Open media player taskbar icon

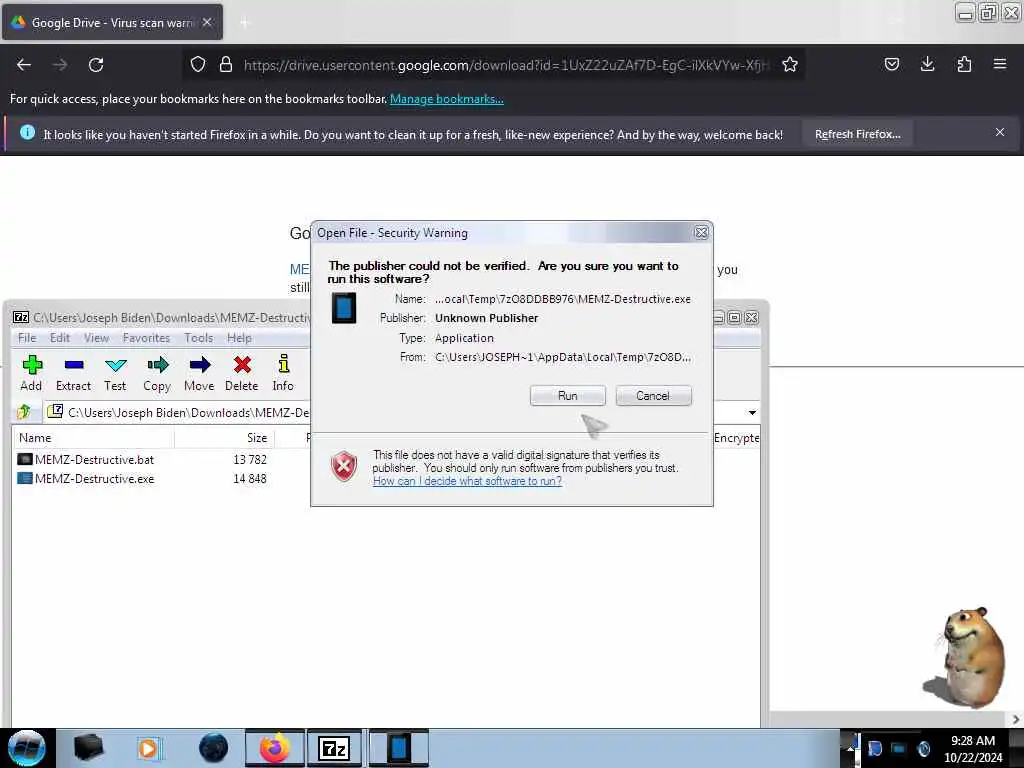point(149,748)
